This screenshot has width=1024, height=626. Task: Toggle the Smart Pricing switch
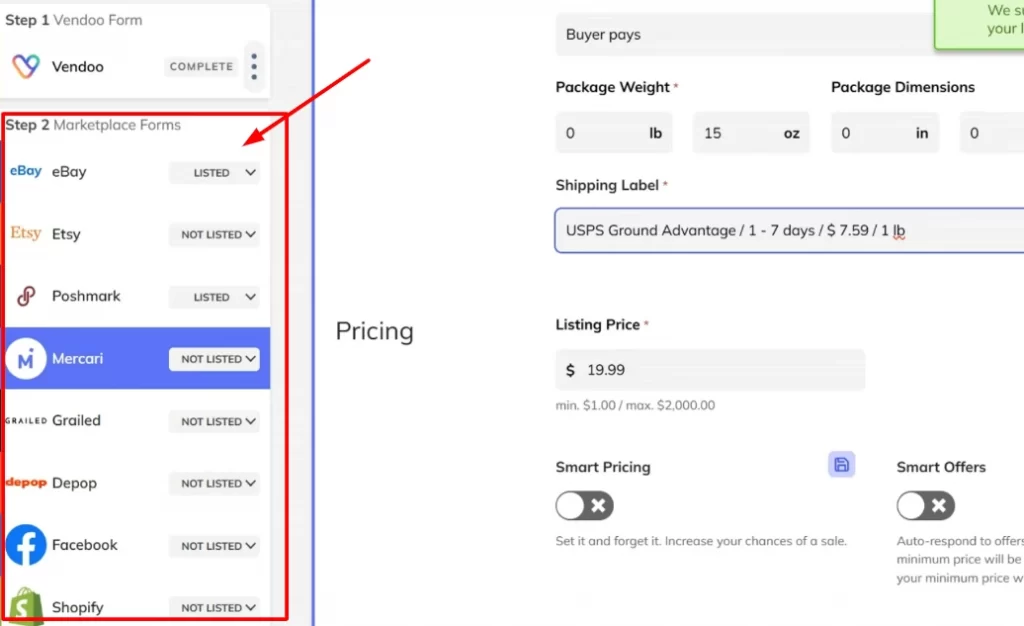click(x=584, y=505)
